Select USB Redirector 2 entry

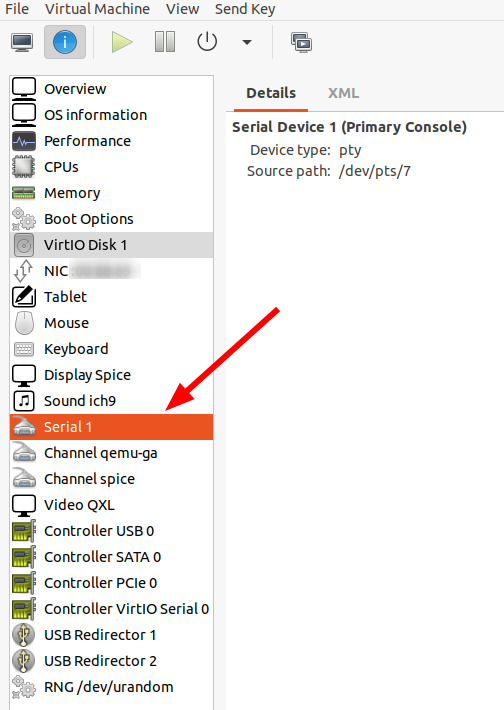pos(111,661)
